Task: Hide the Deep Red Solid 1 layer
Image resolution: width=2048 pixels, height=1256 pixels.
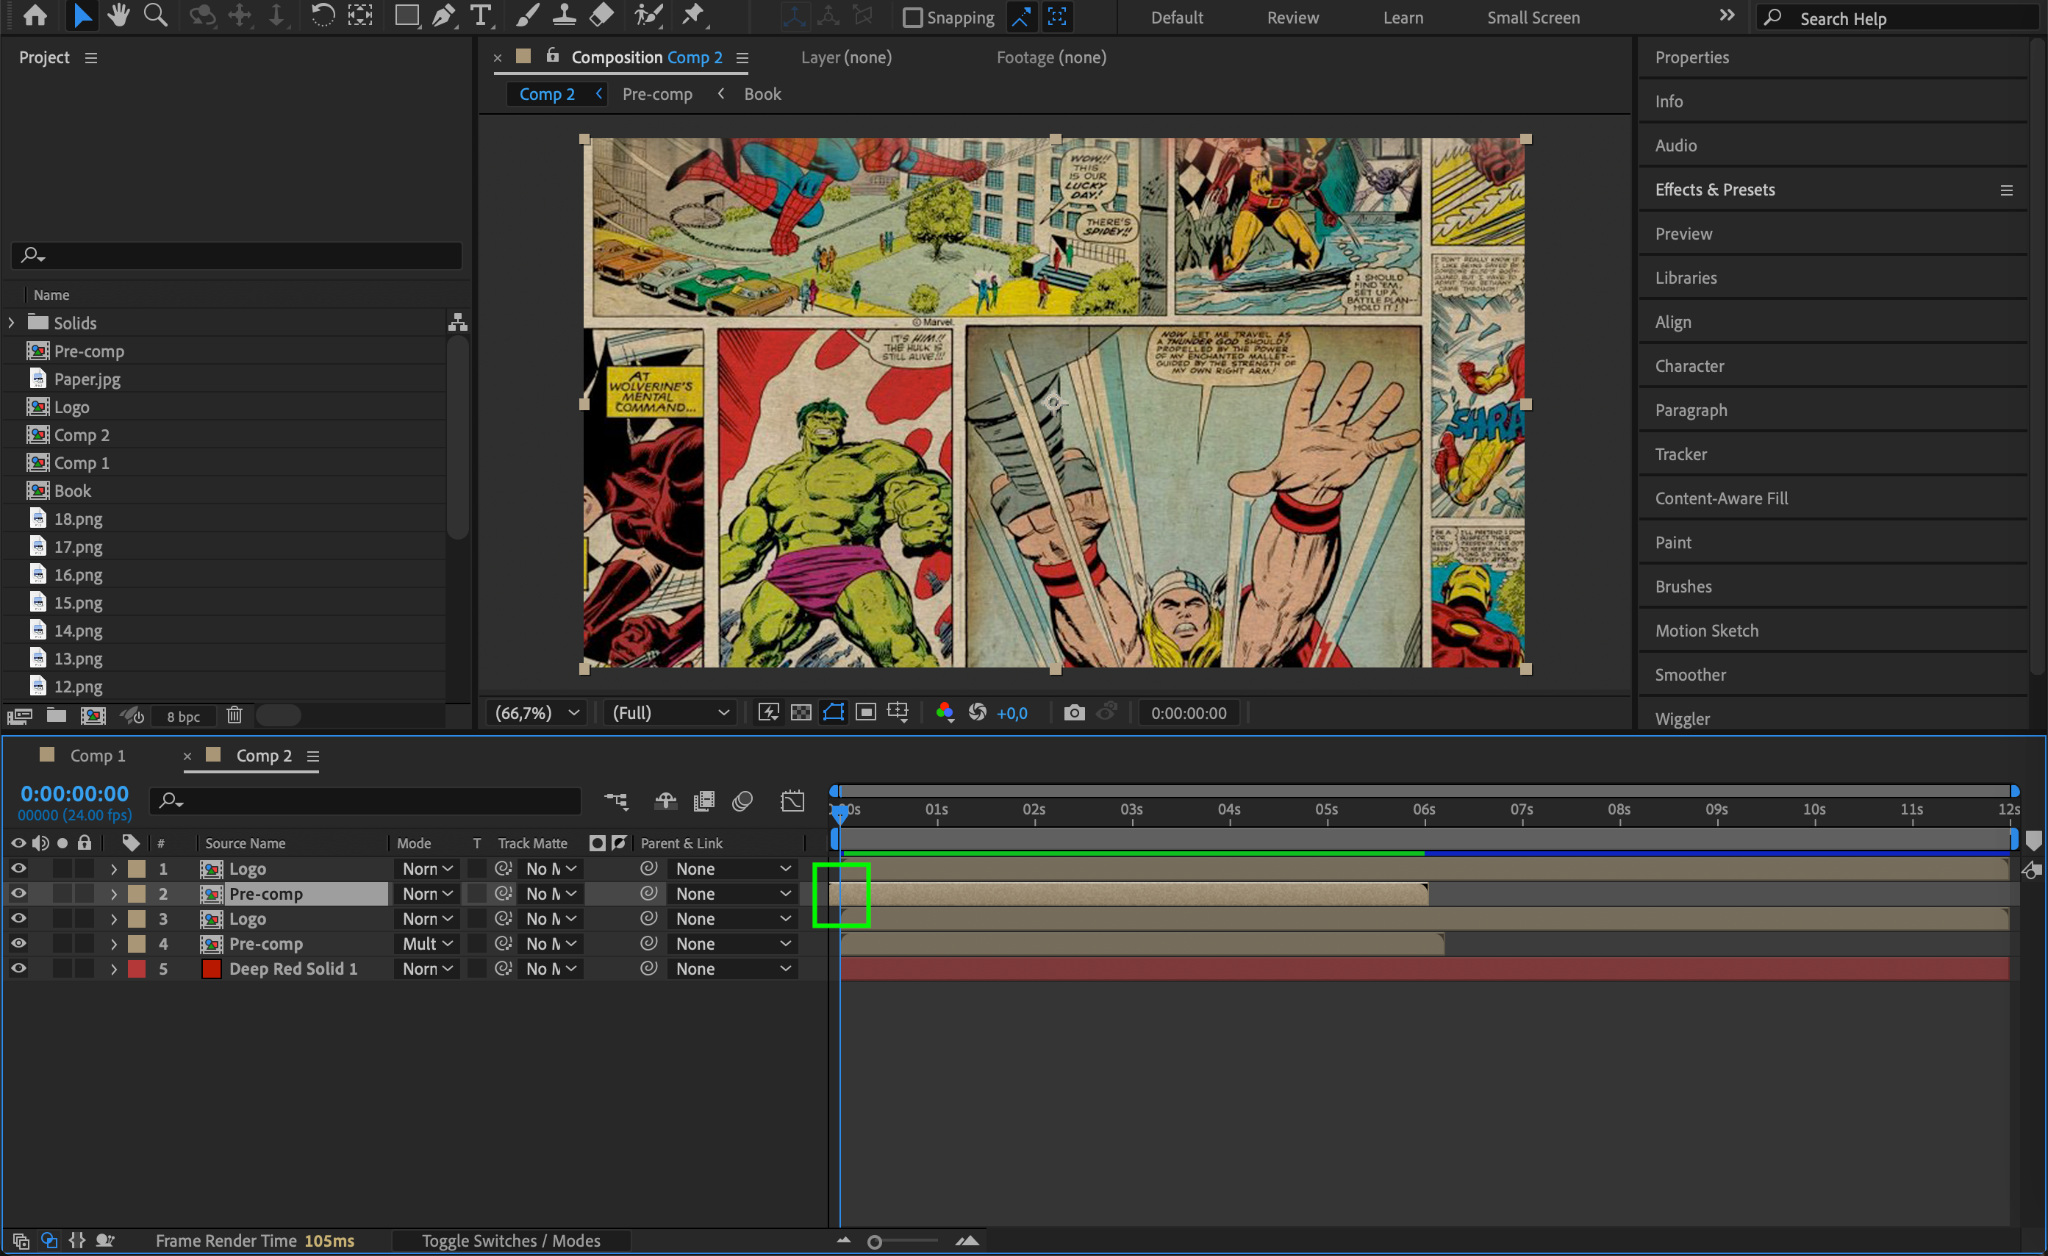Action: (x=18, y=968)
